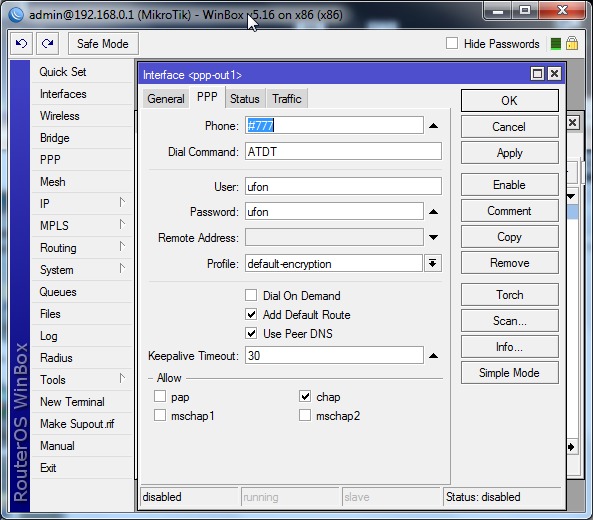Viewport: 593px width, 520px height.
Task: Open Radius menu item
Action: 81,358
